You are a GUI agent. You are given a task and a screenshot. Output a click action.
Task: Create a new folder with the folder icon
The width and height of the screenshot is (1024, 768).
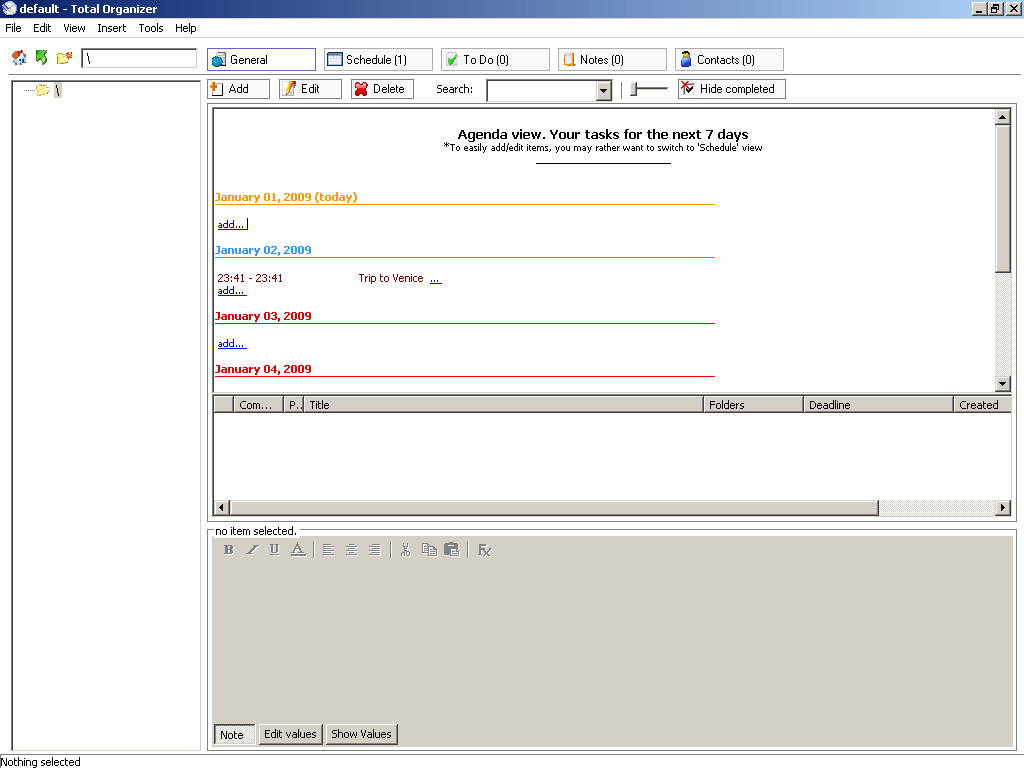click(64, 58)
